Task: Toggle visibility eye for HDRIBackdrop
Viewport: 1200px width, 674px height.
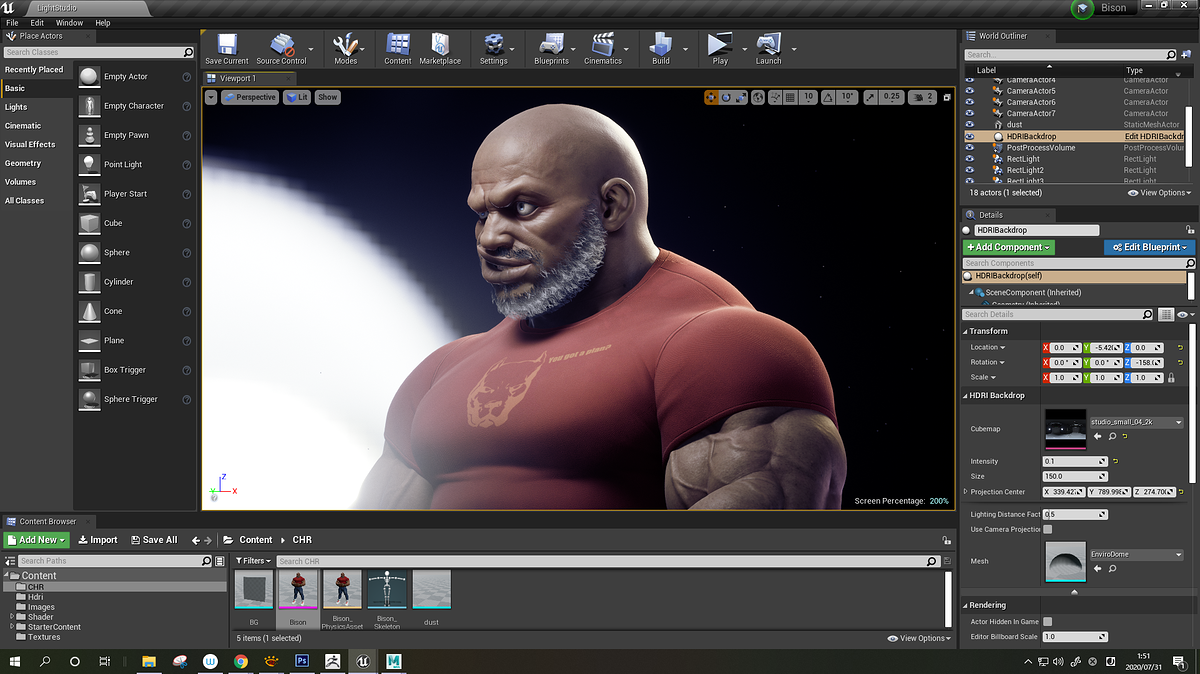Action: (970, 136)
